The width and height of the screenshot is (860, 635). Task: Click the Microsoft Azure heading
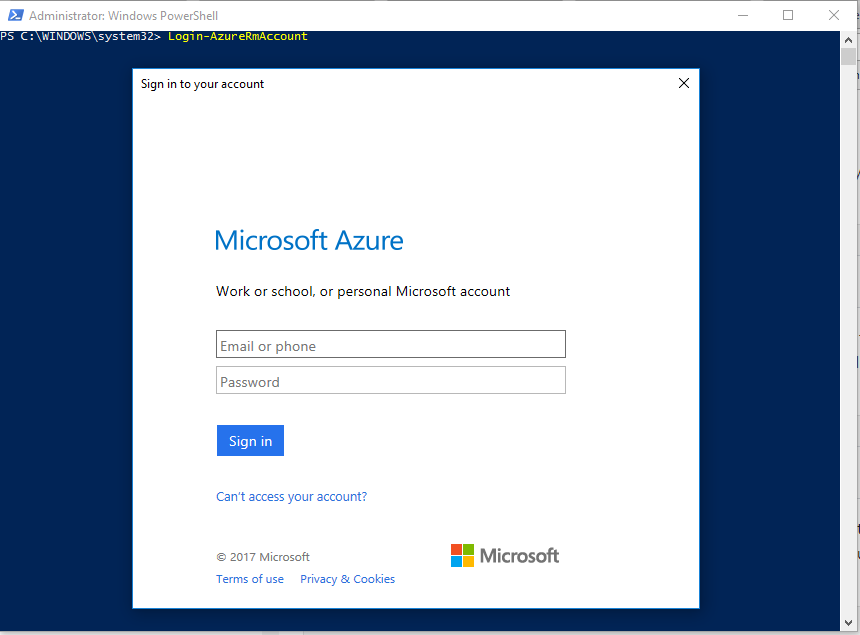tap(309, 241)
